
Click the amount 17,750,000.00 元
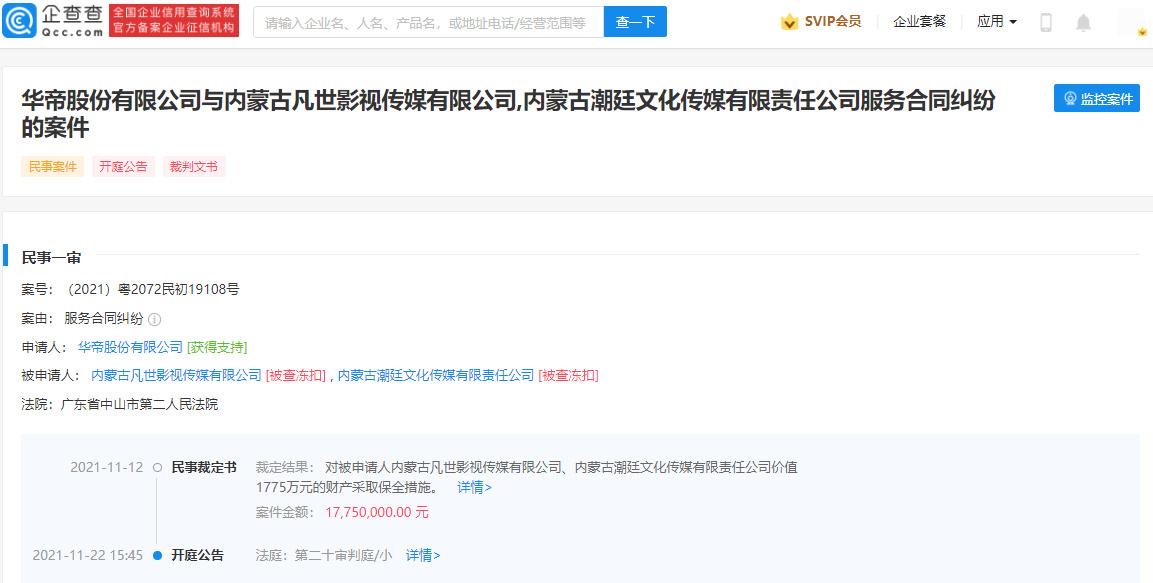[x=376, y=512]
